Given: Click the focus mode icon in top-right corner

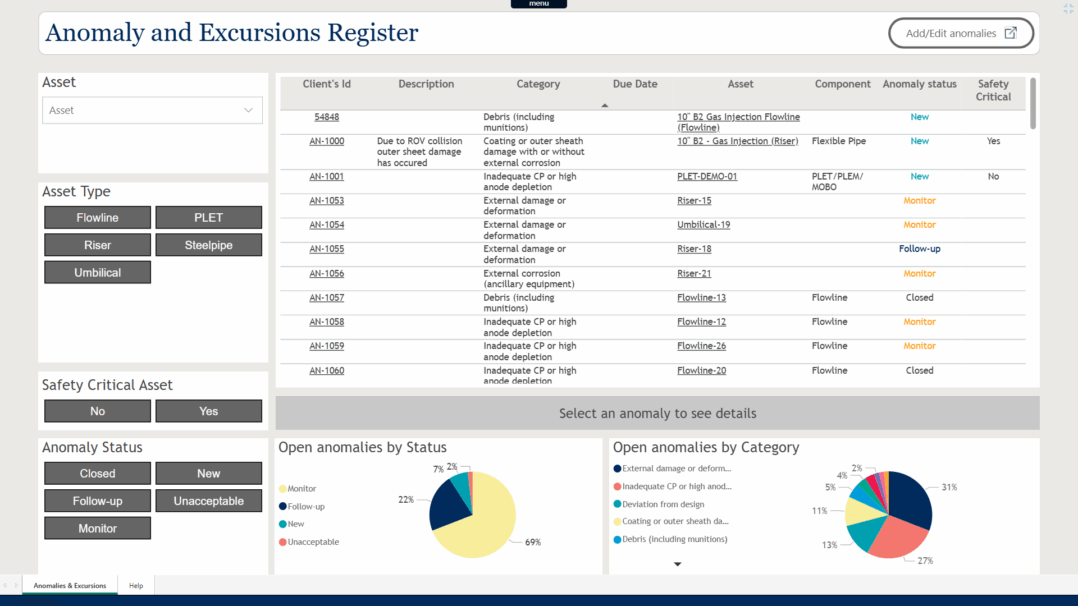Looking at the screenshot, I should [1068, 8].
